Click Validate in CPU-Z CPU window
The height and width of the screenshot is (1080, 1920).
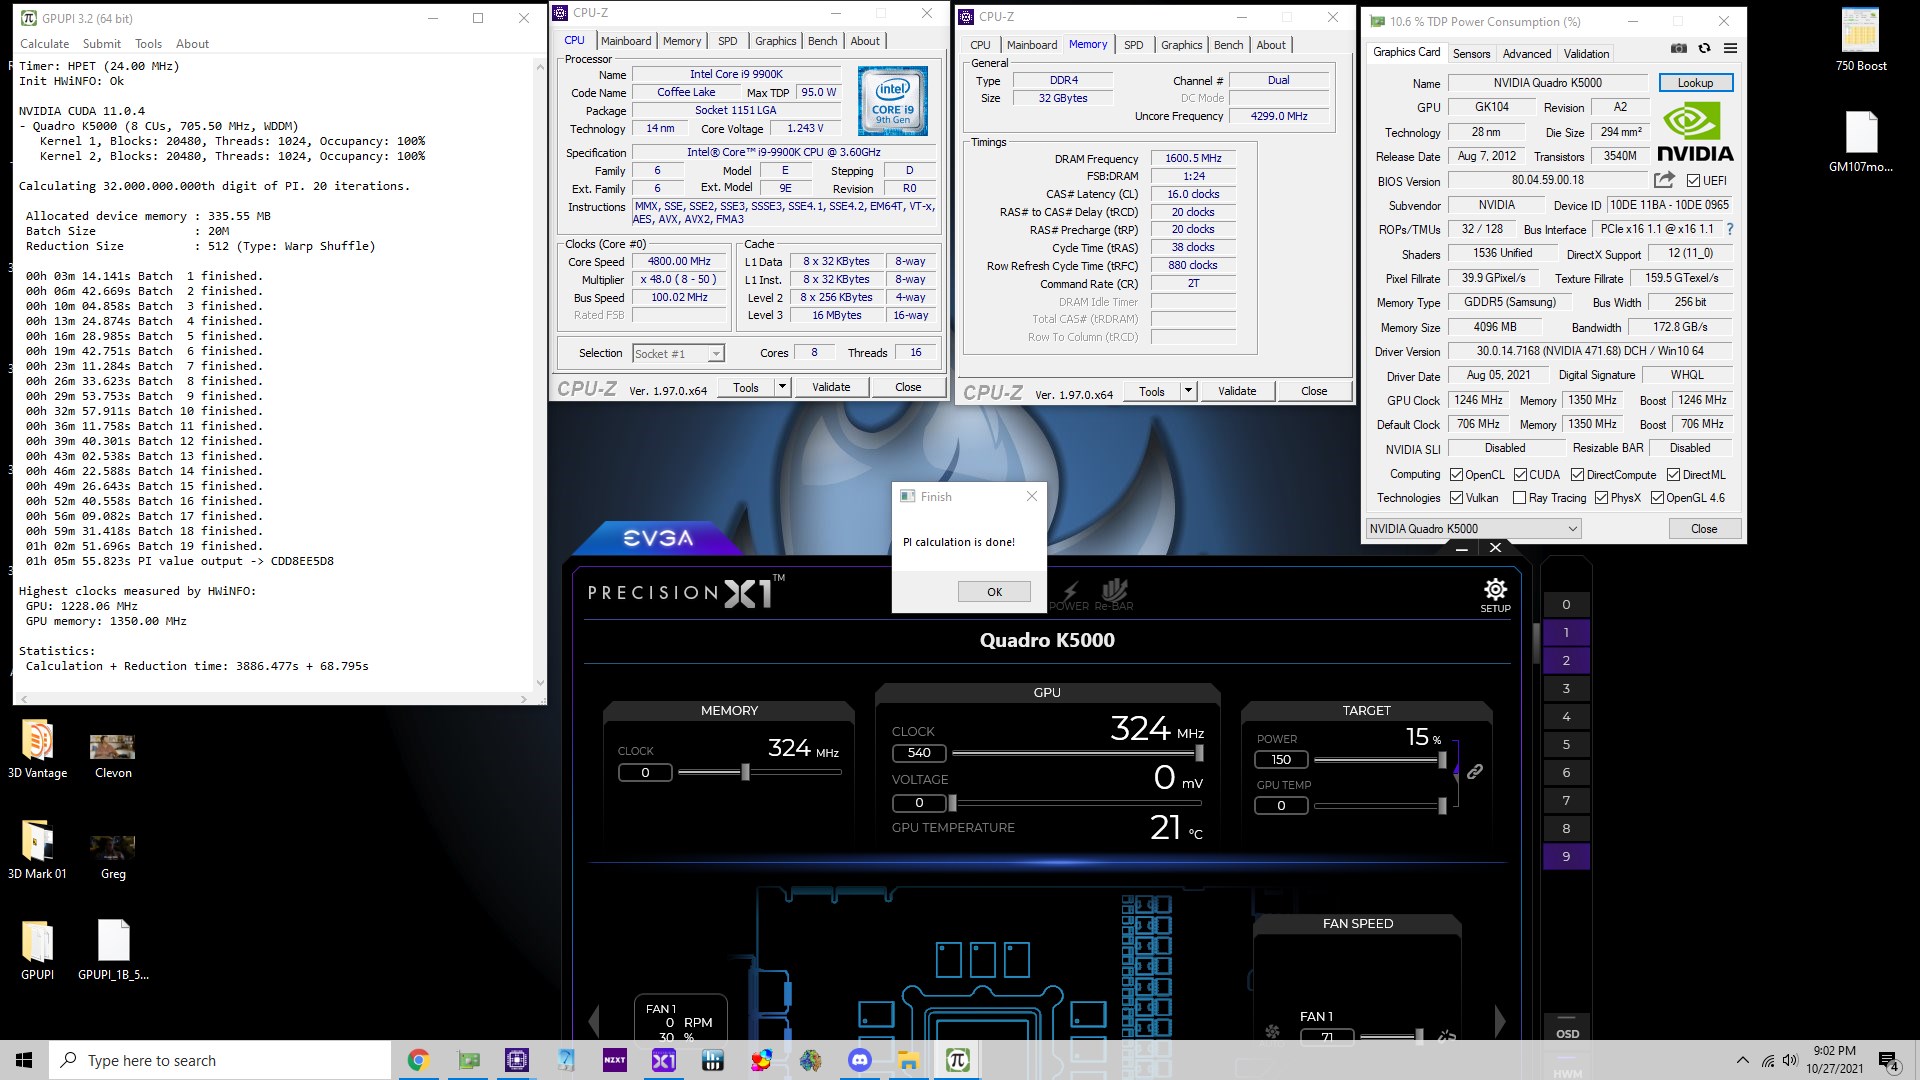(x=831, y=387)
